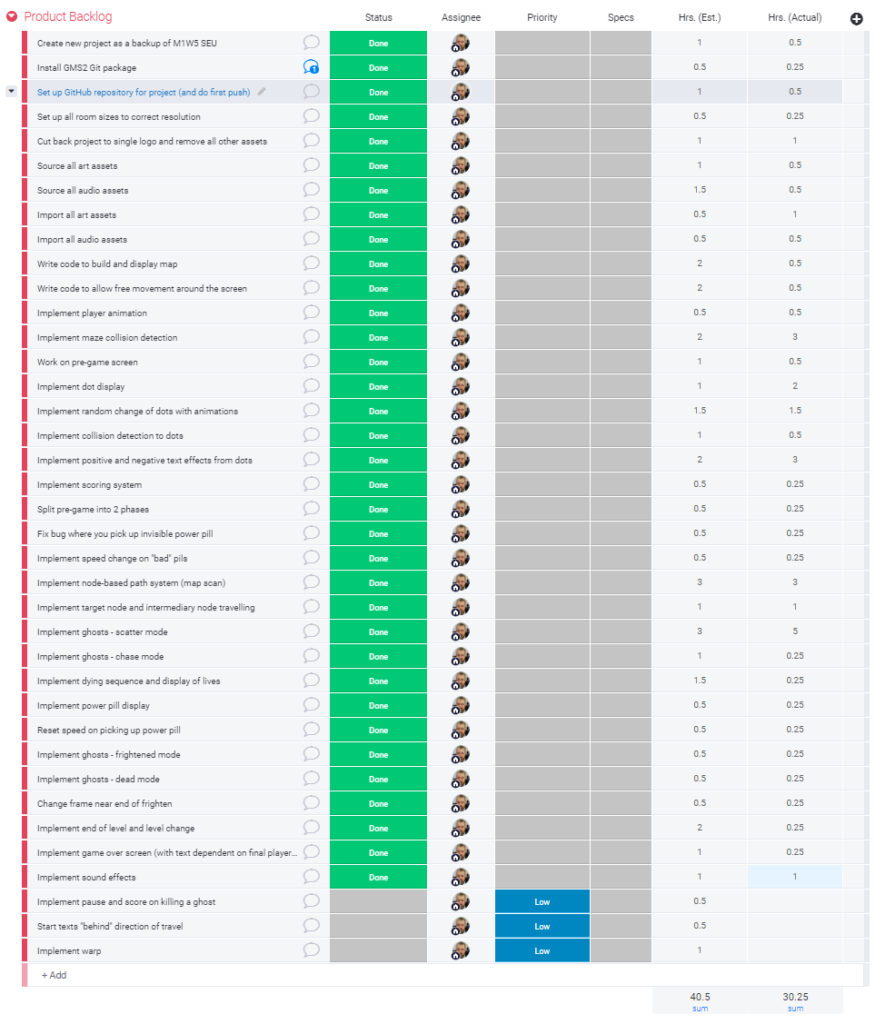This screenshot has height=1024, width=875.
Task: Collapse the Product Backlog group arrow
Action: pos(11,17)
